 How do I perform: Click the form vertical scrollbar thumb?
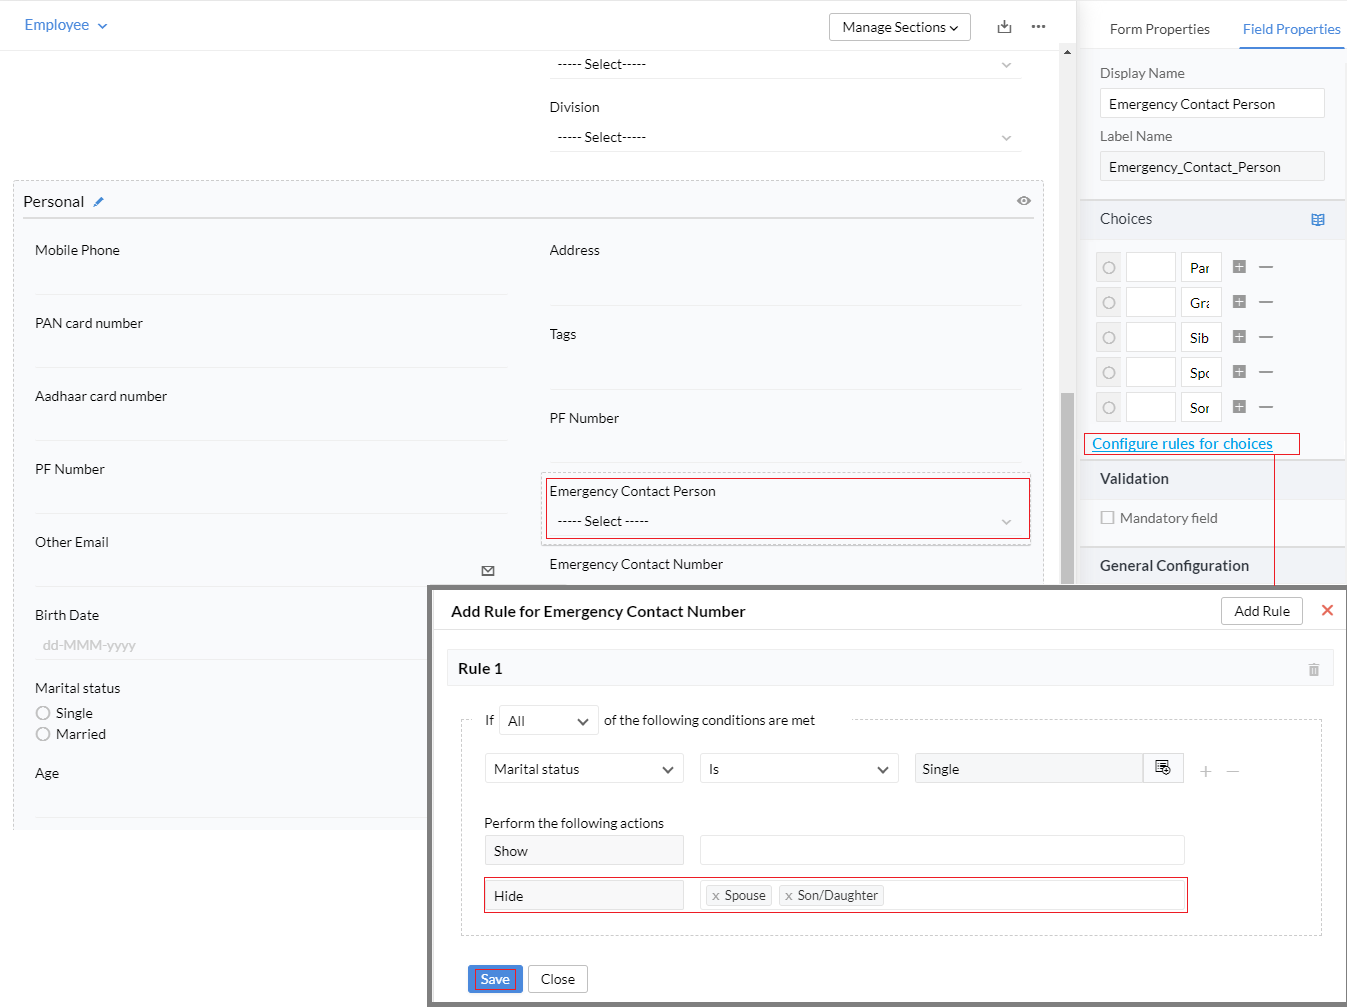tap(1067, 488)
